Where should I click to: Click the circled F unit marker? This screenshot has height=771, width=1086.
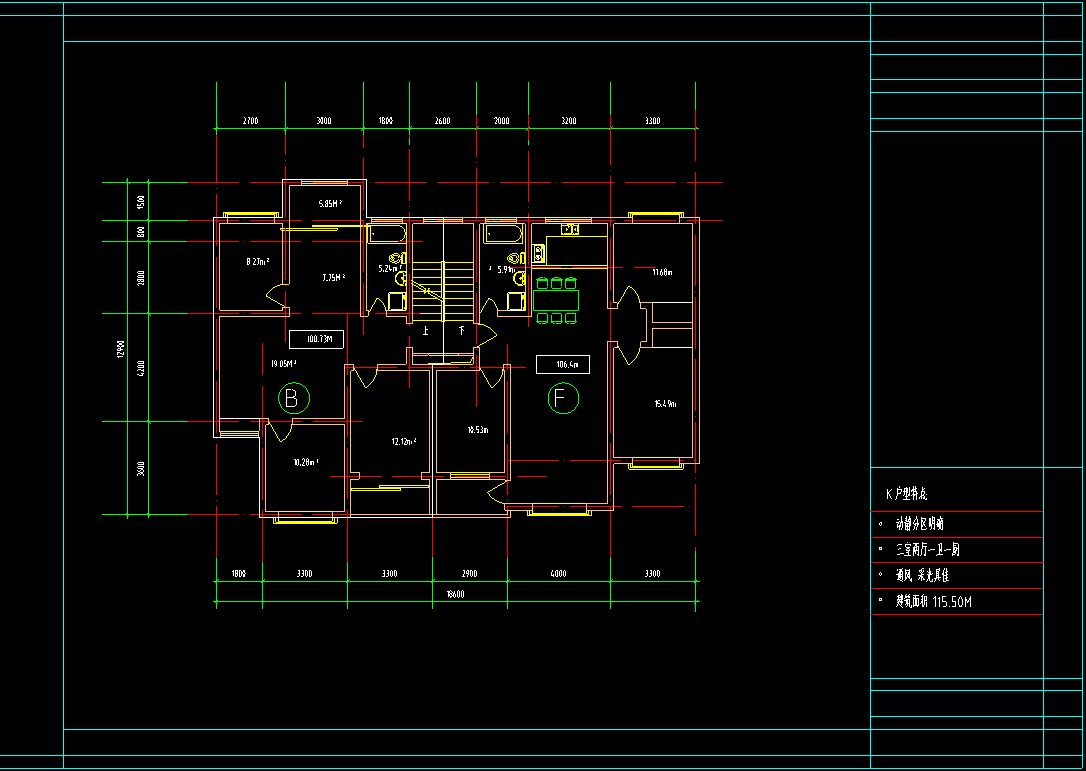563,400
